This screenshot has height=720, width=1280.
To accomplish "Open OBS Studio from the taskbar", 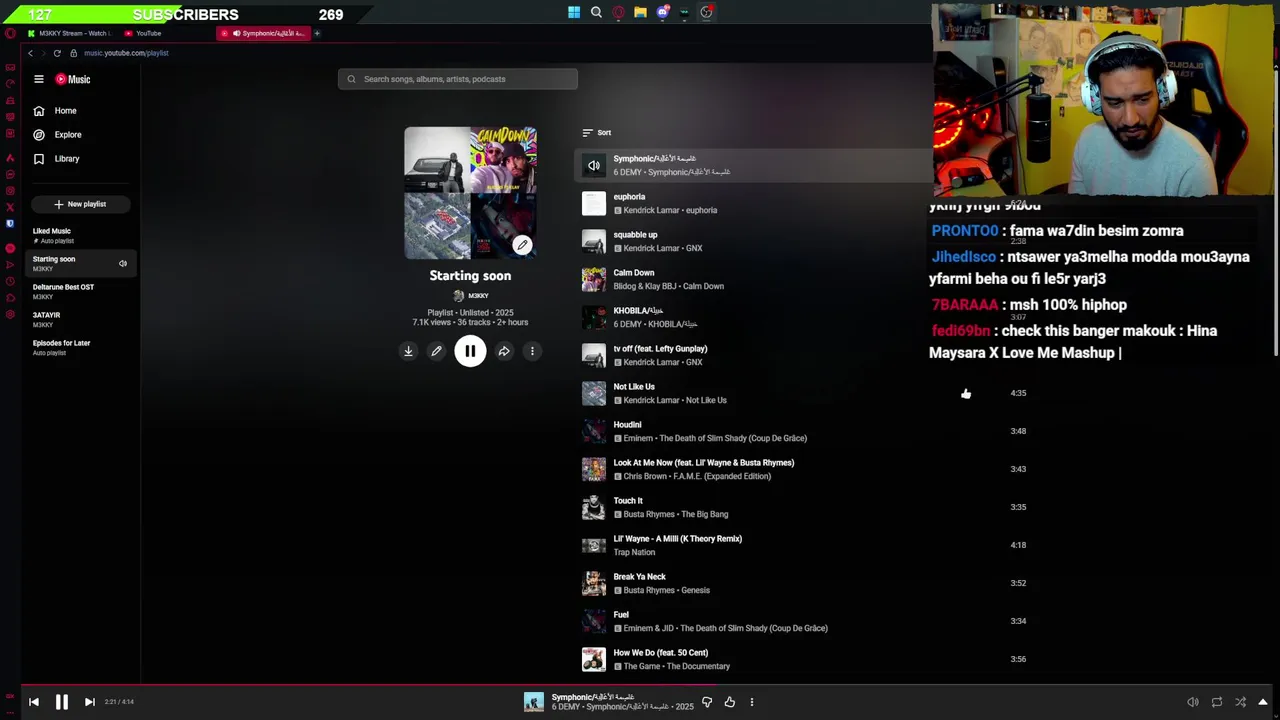I will click(x=706, y=13).
